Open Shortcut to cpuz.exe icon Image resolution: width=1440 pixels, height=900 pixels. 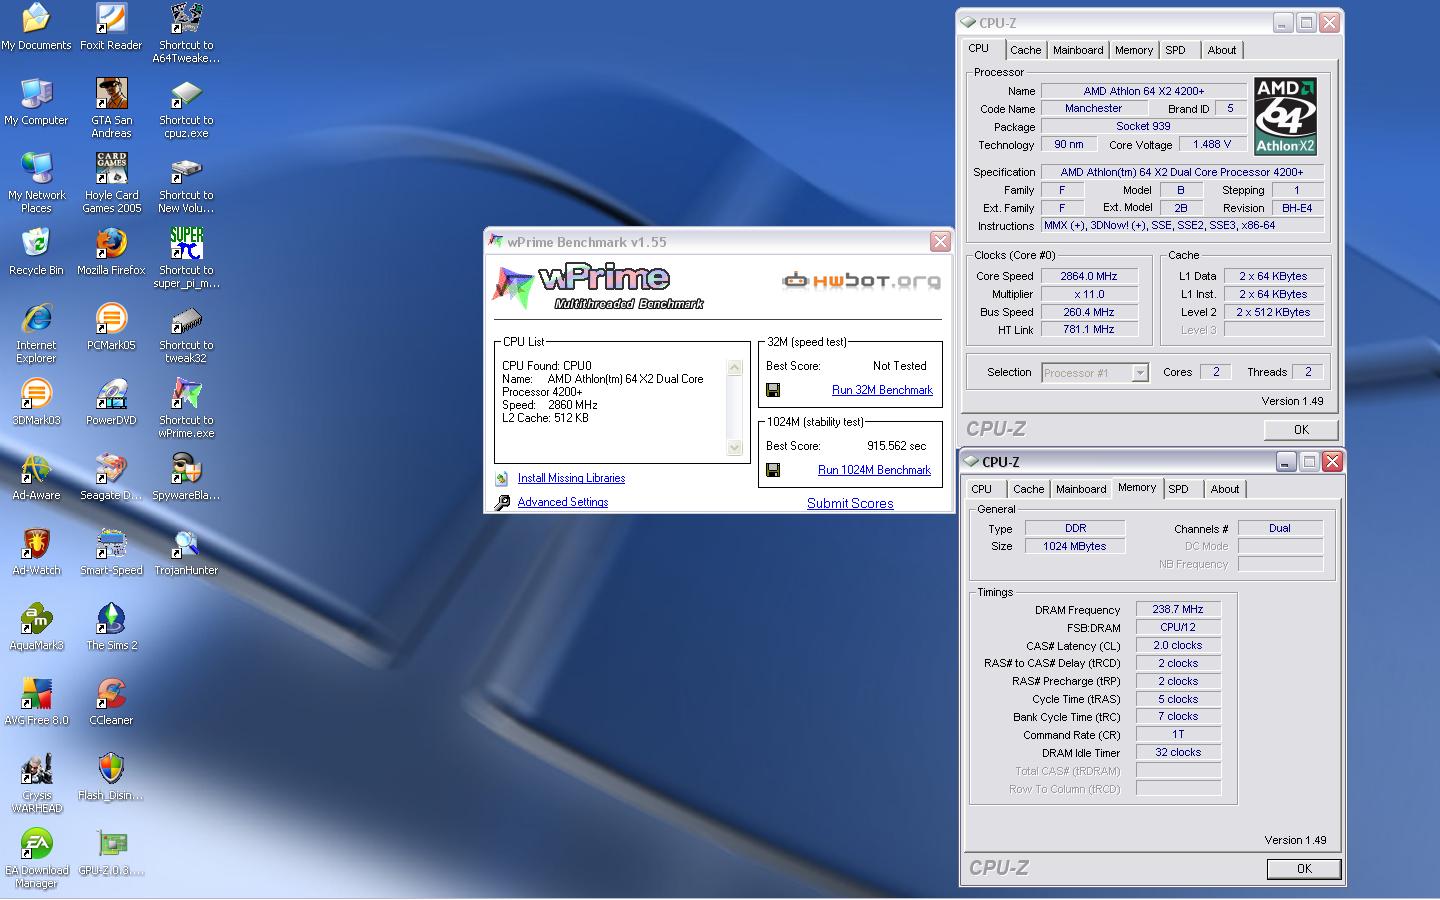click(x=186, y=108)
